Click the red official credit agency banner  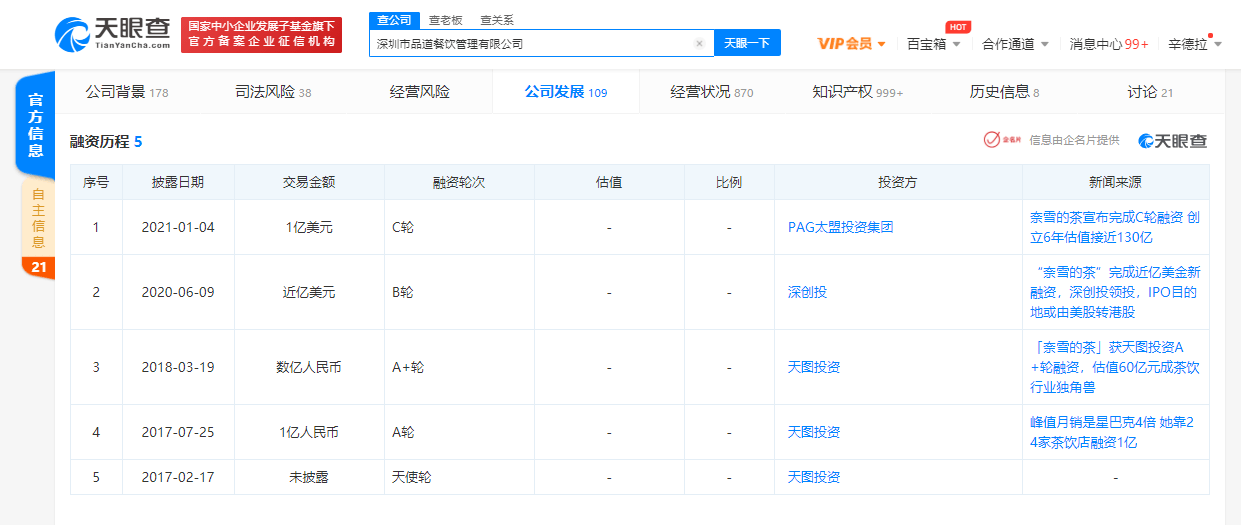tap(261, 34)
